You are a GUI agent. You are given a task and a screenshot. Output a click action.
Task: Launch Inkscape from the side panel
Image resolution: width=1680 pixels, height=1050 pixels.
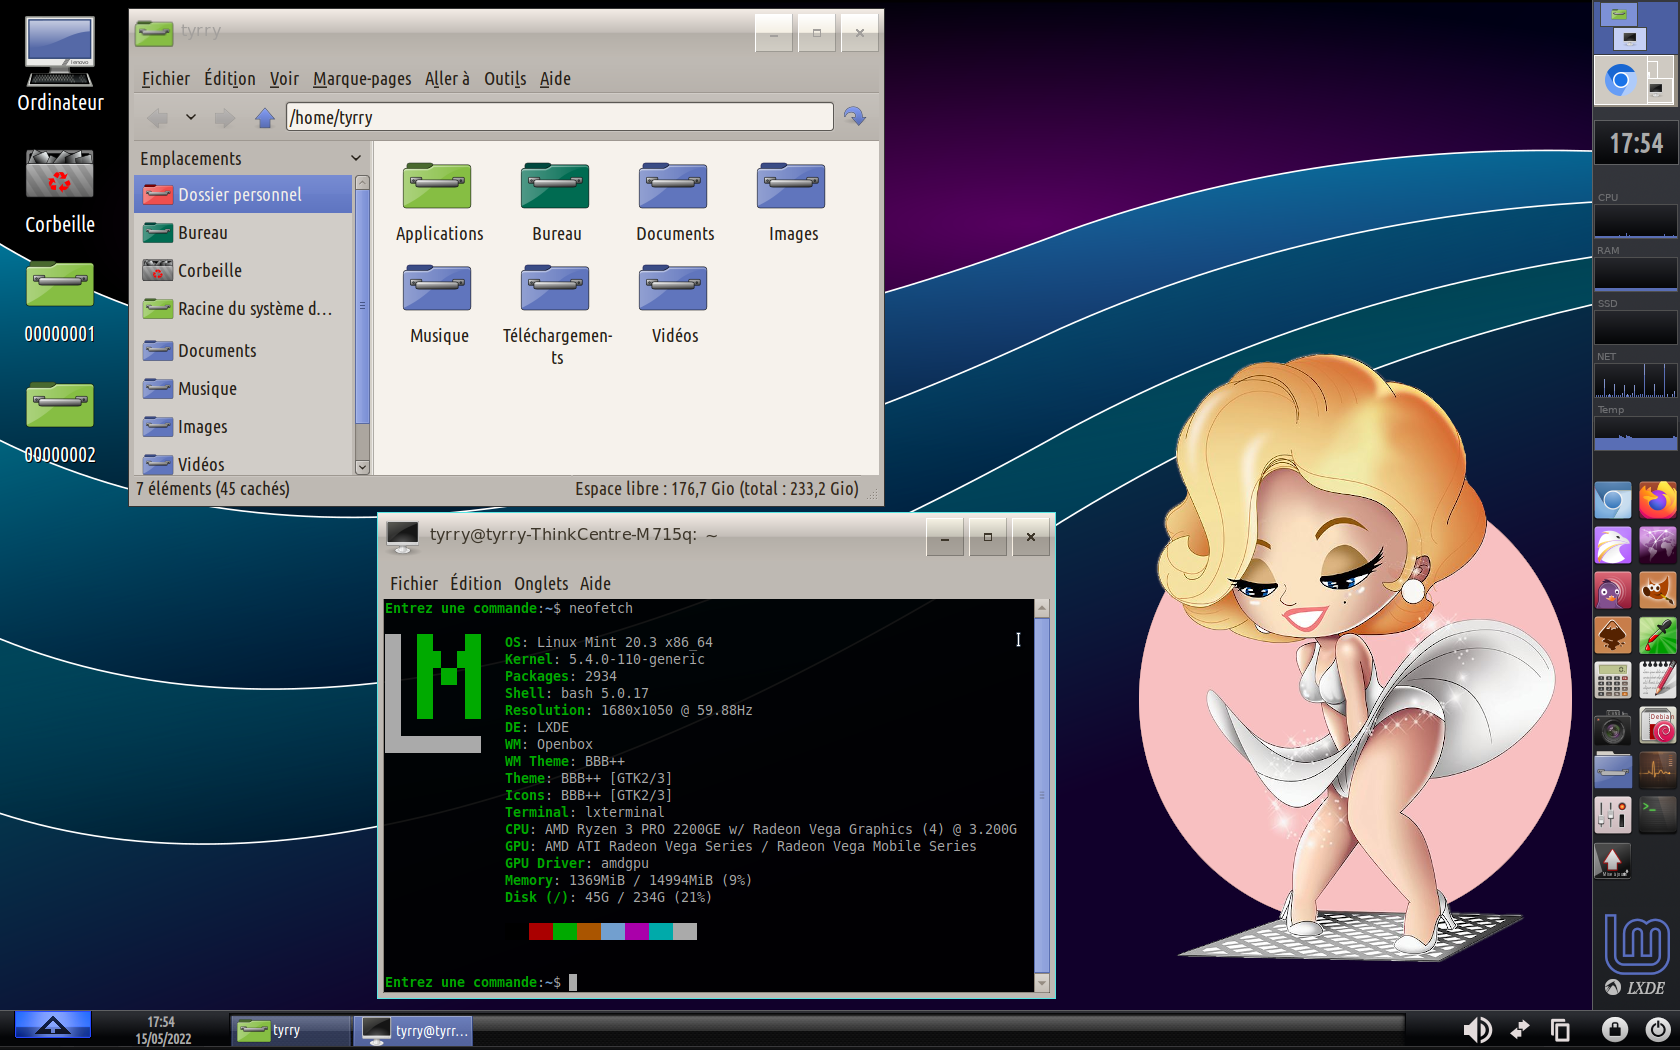[1613, 636]
